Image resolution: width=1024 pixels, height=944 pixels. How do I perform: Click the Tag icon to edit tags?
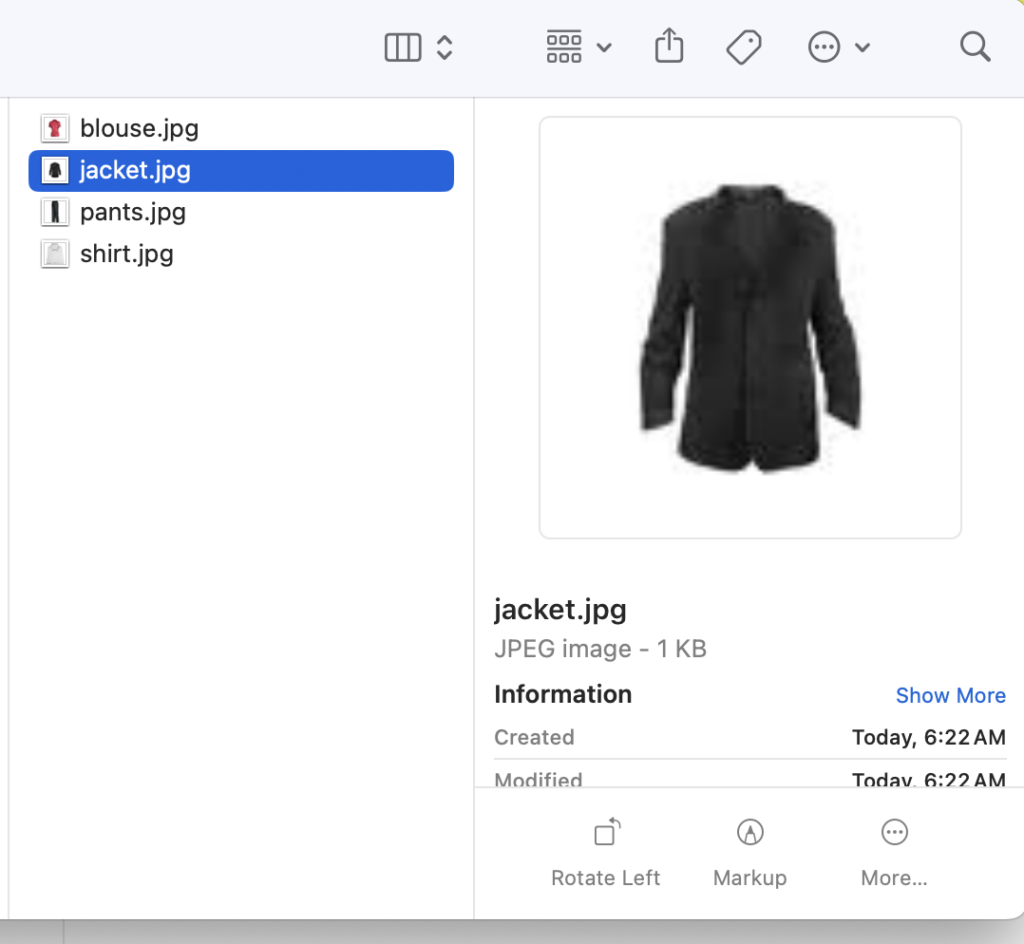(x=744, y=47)
